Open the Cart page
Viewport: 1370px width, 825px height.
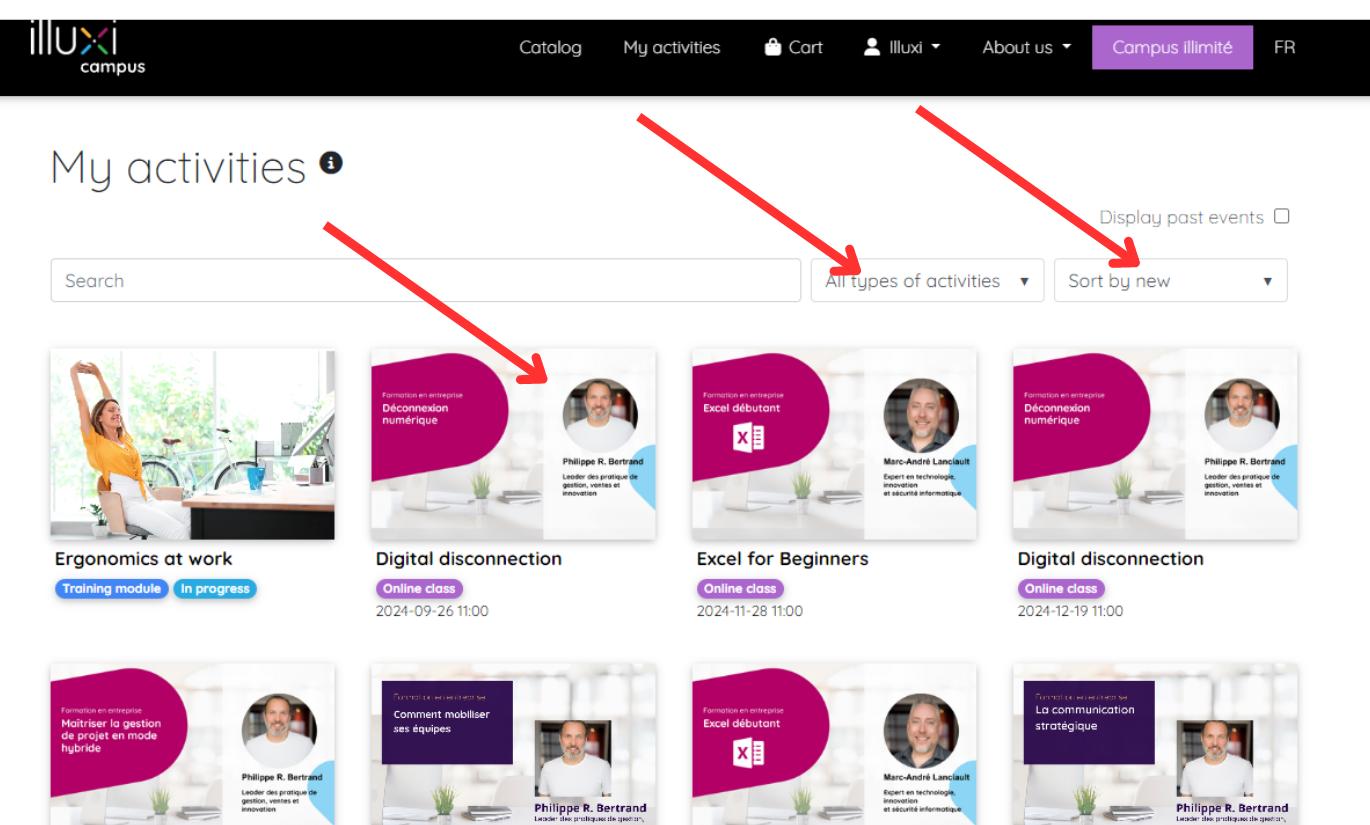(794, 47)
